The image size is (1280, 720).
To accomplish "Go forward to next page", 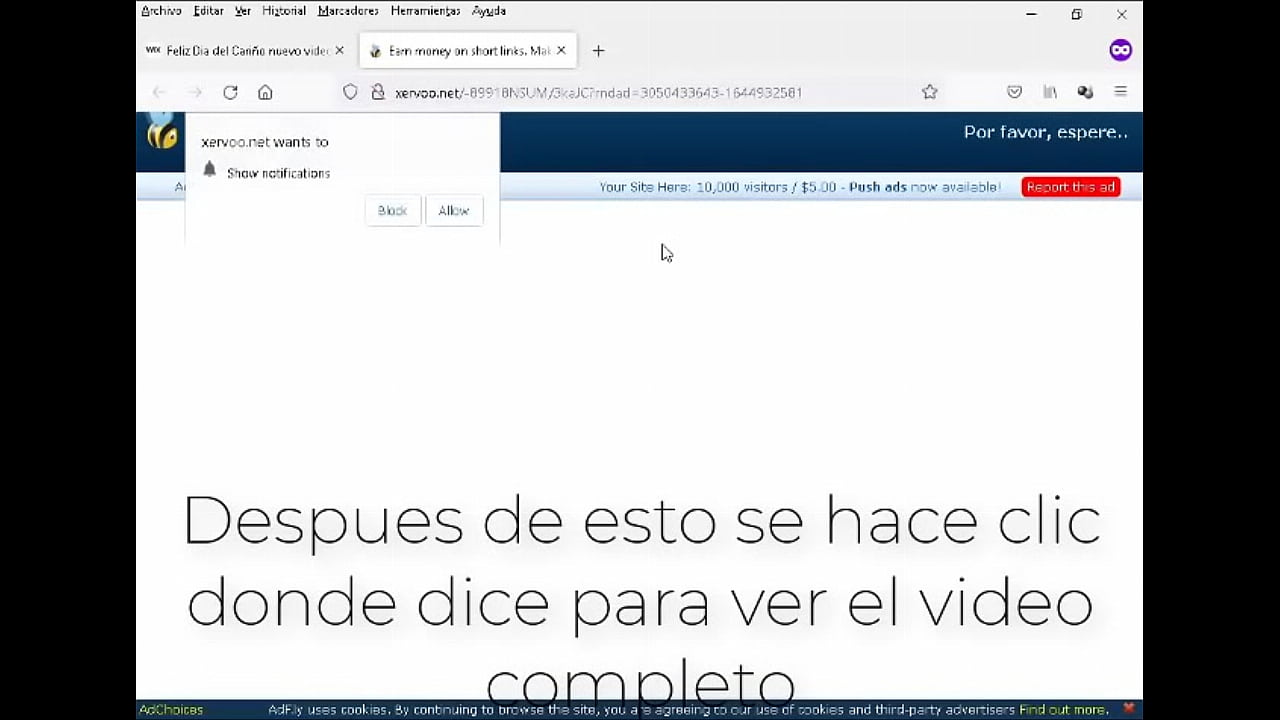I will [x=195, y=92].
